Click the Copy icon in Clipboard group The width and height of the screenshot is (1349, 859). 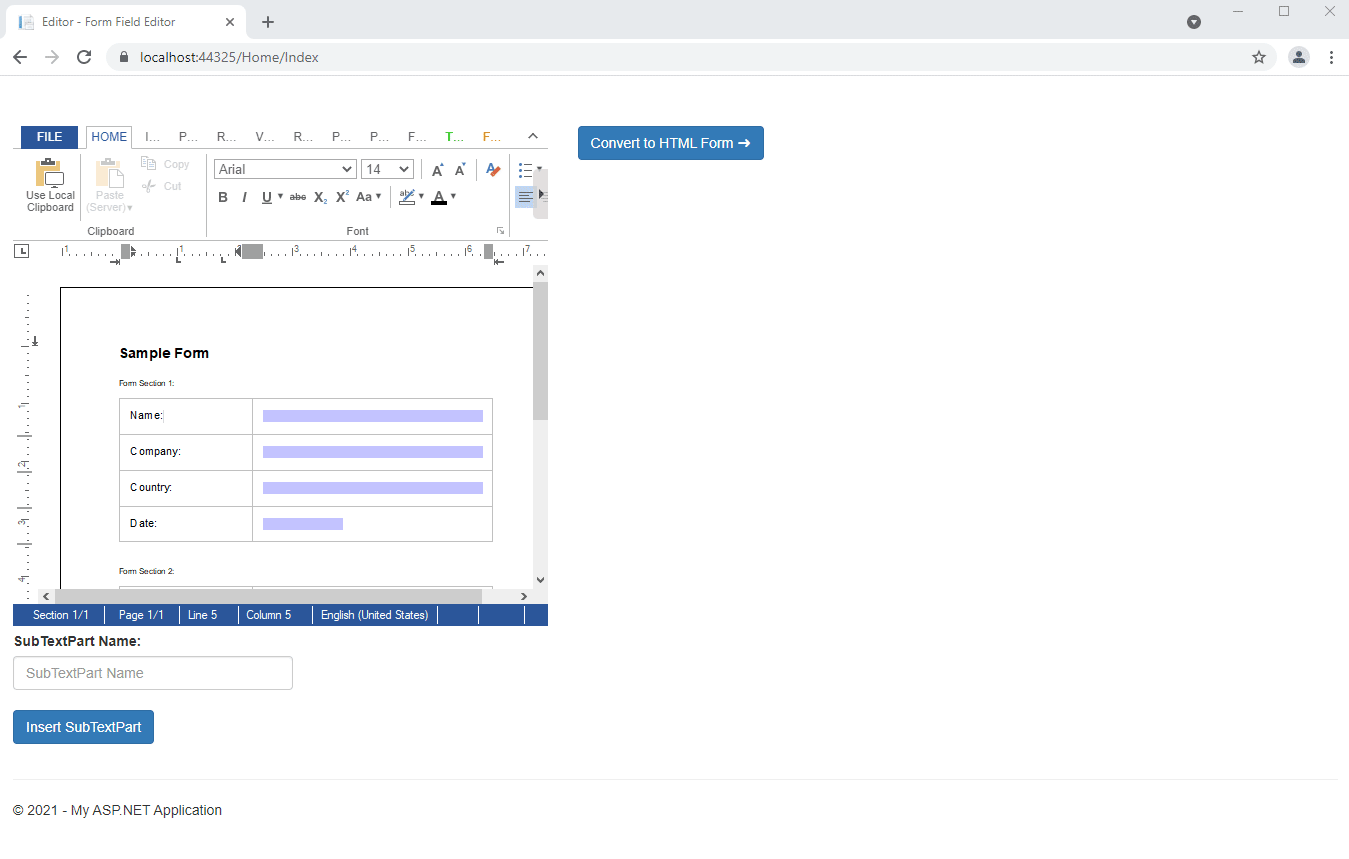point(149,163)
